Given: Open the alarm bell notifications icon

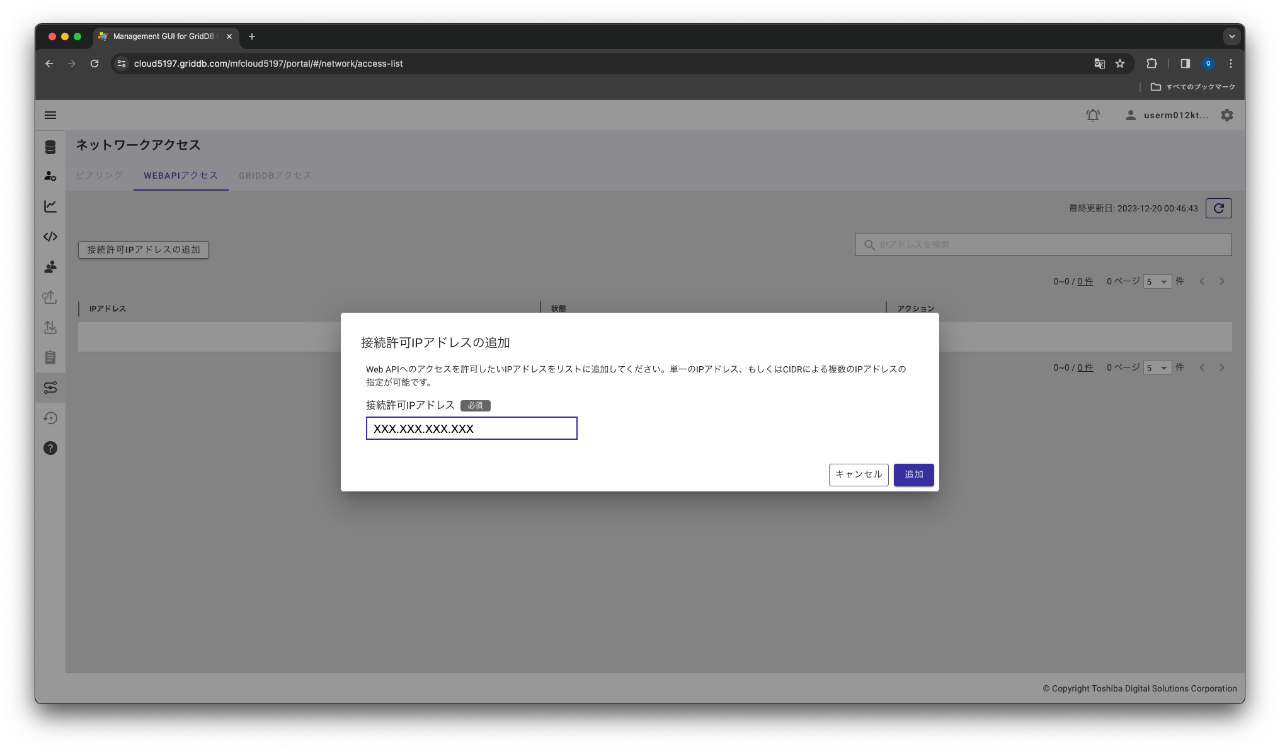Looking at the screenshot, I should [x=1093, y=115].
